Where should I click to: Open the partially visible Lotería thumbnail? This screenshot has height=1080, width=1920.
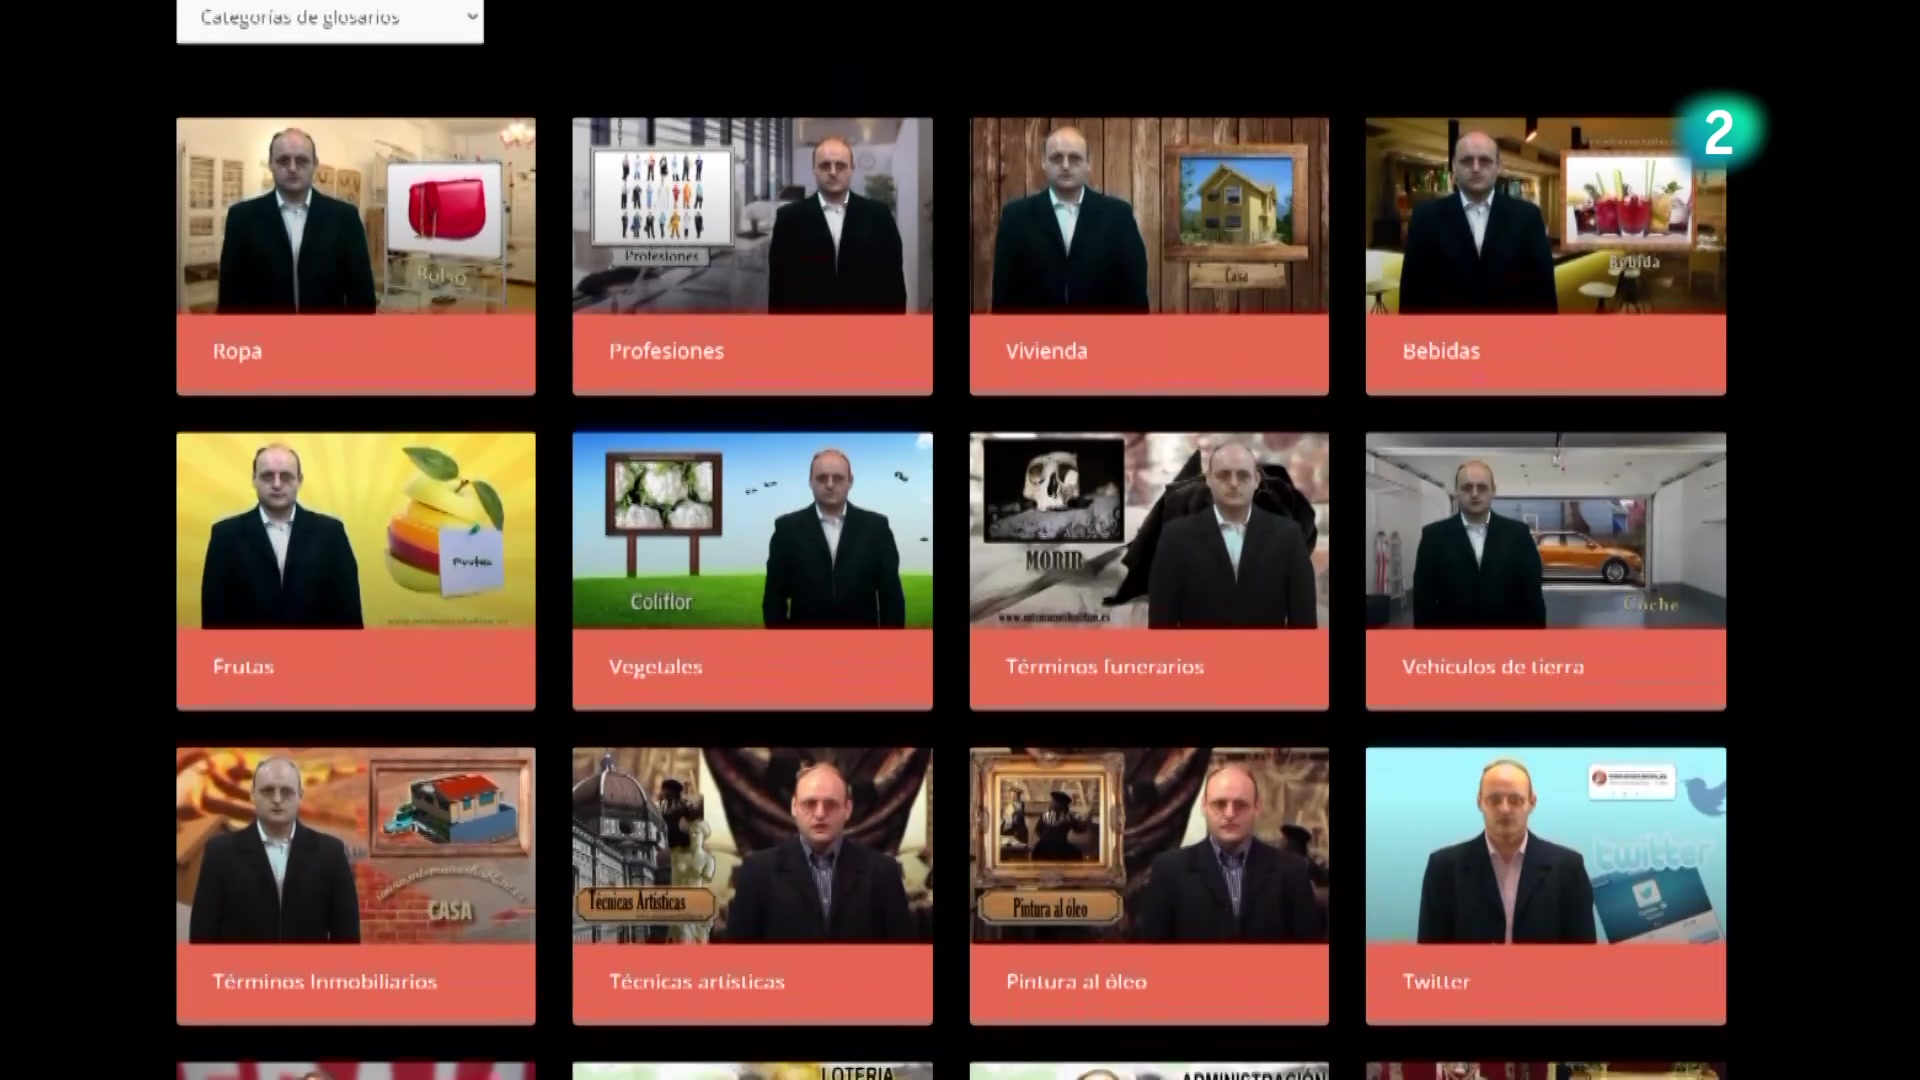[752, 1071]
